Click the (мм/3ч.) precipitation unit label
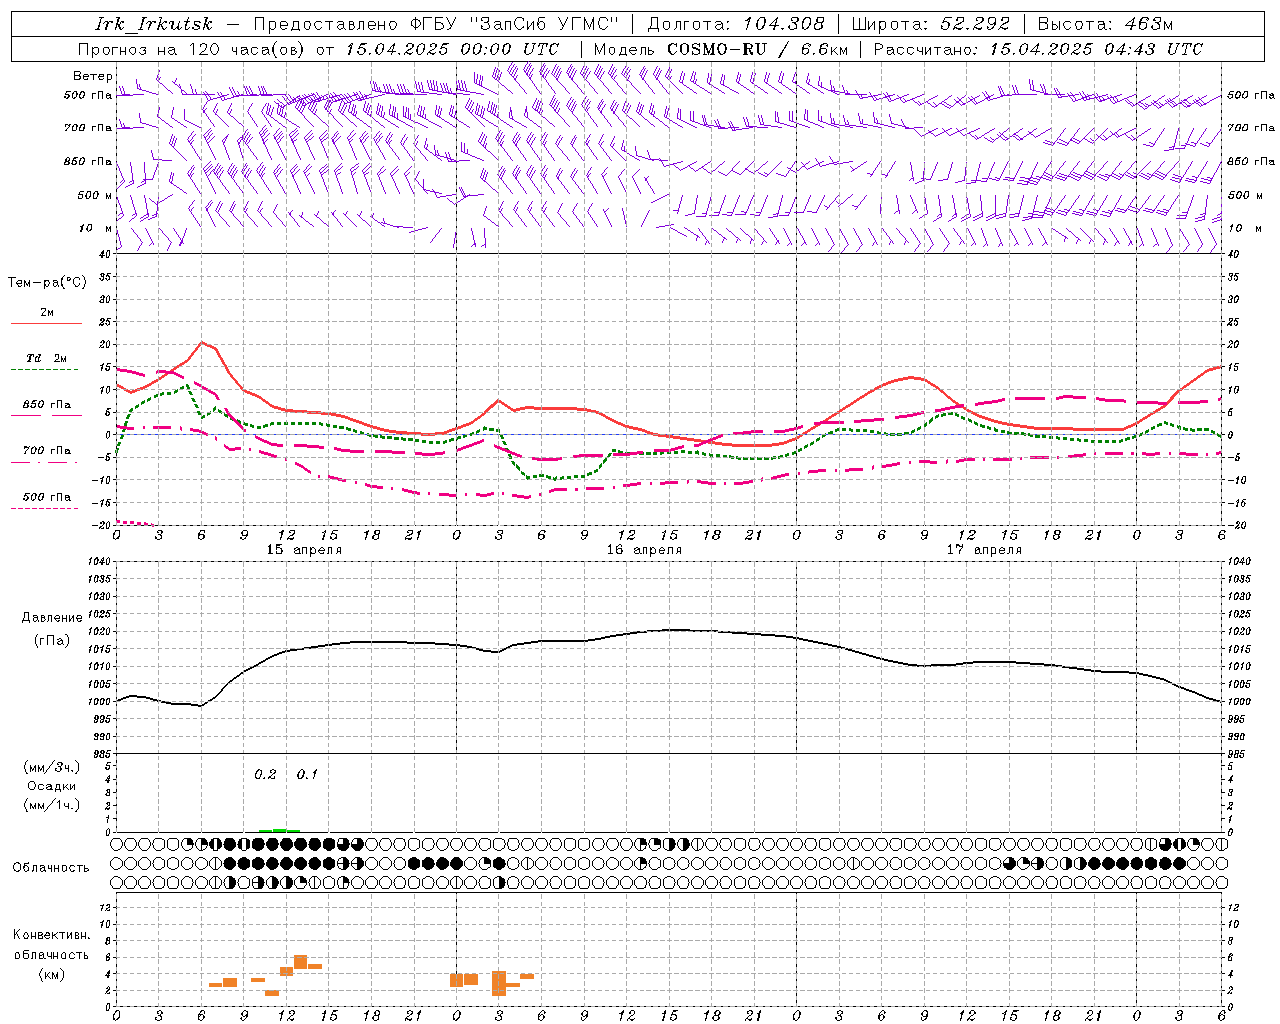The image size is (1280, 1024). (x=52, y=767)
